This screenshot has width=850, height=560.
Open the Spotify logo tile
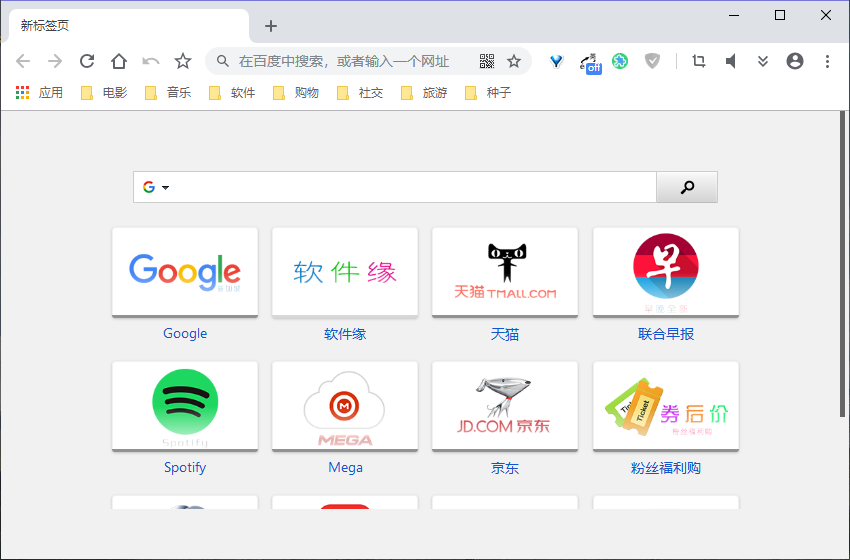point(185,405)
